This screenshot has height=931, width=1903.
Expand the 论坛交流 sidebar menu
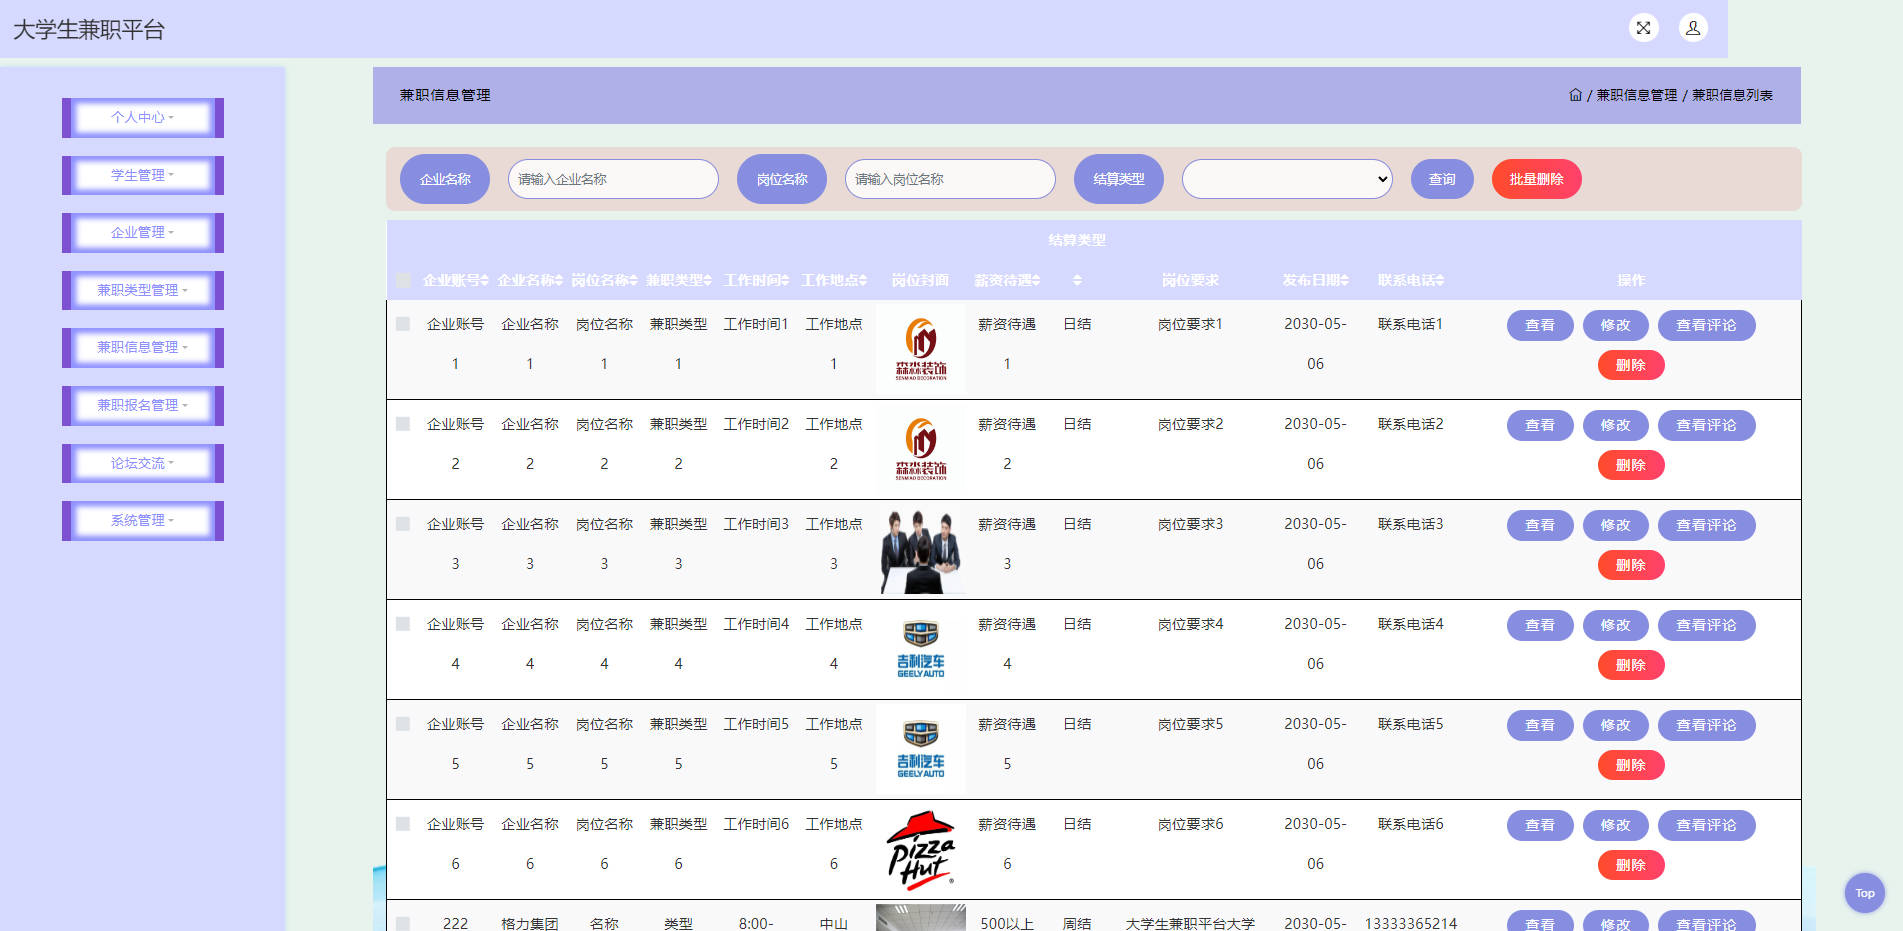coord(142,463)
